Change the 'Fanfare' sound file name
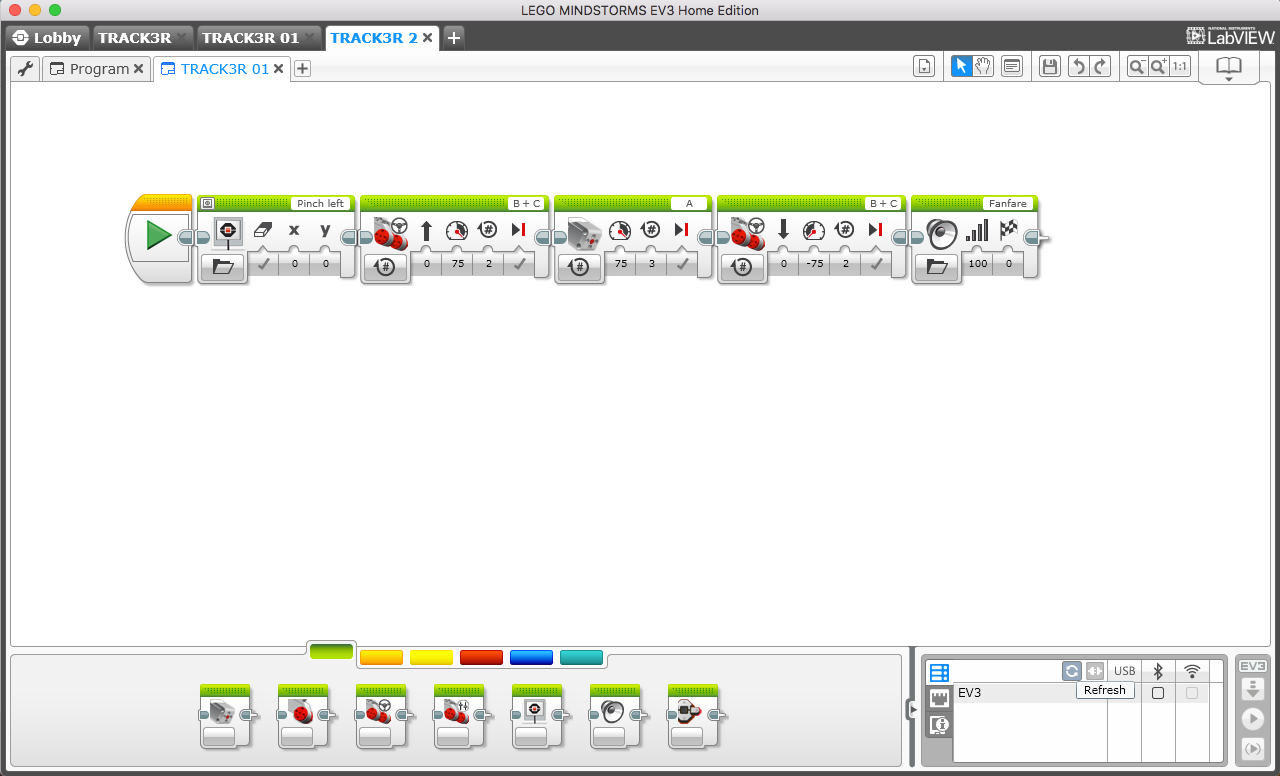Image resolution: width=1280 pixels, height=776 pixels. 1009,203
